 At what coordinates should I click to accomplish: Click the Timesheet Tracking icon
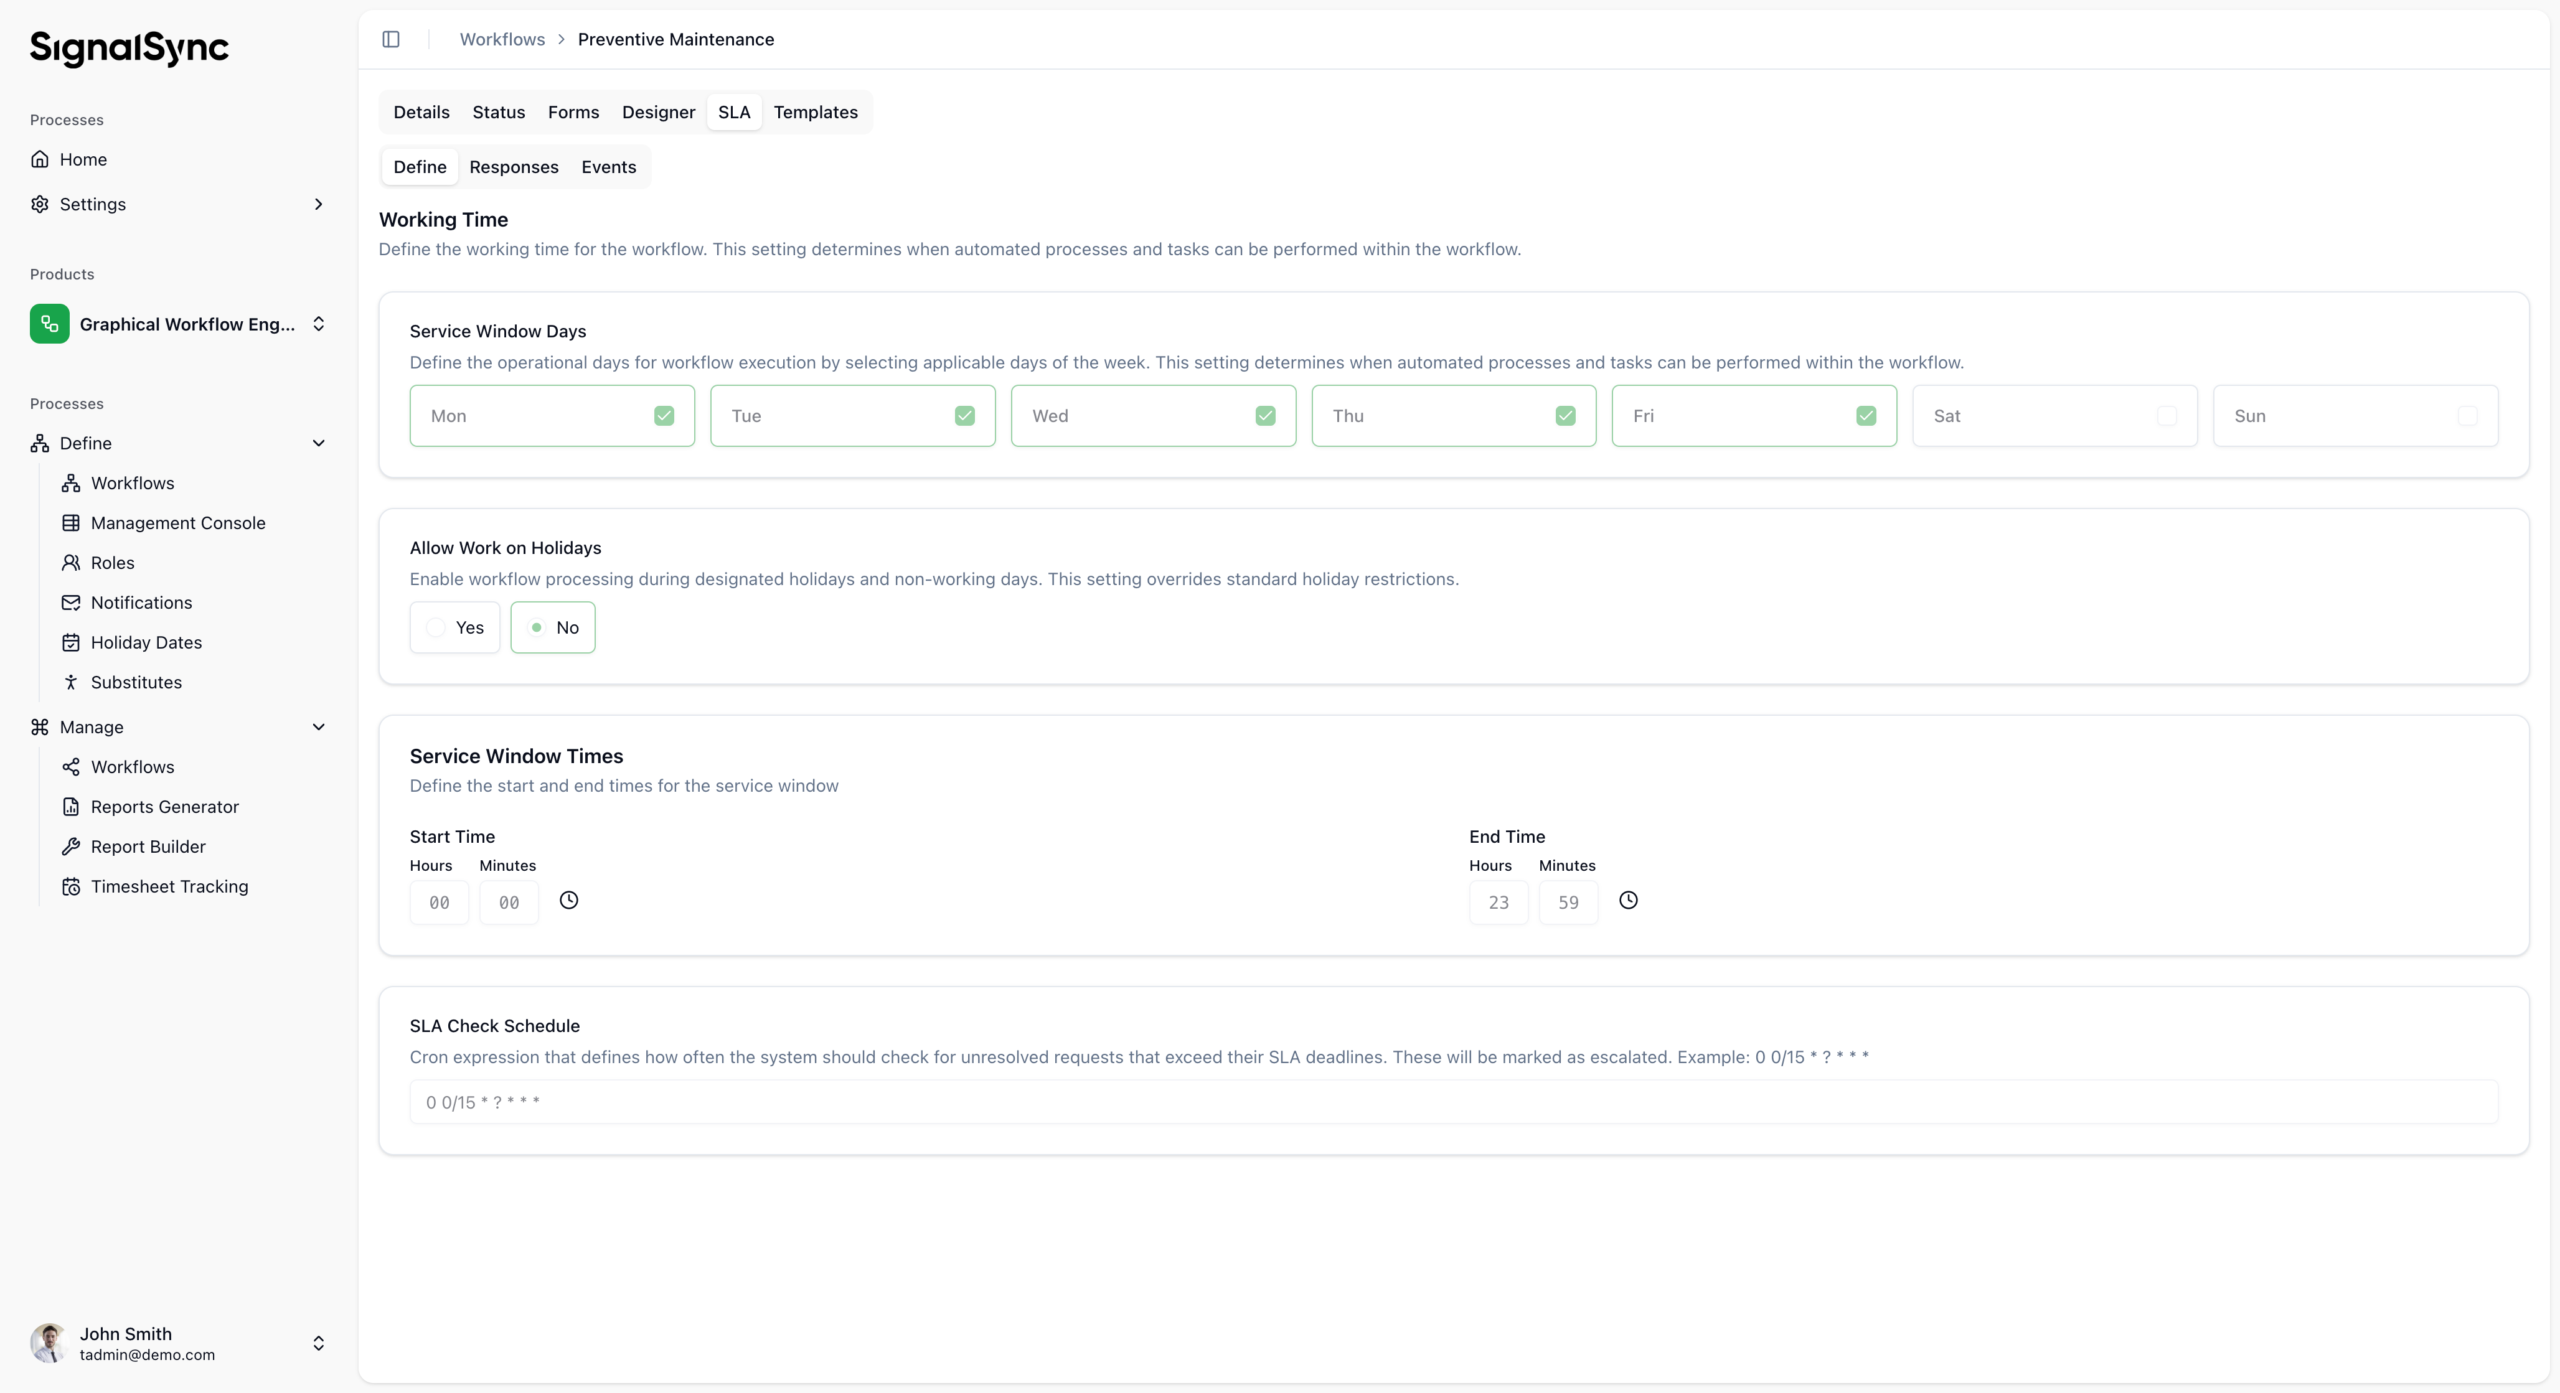(71, 886)
